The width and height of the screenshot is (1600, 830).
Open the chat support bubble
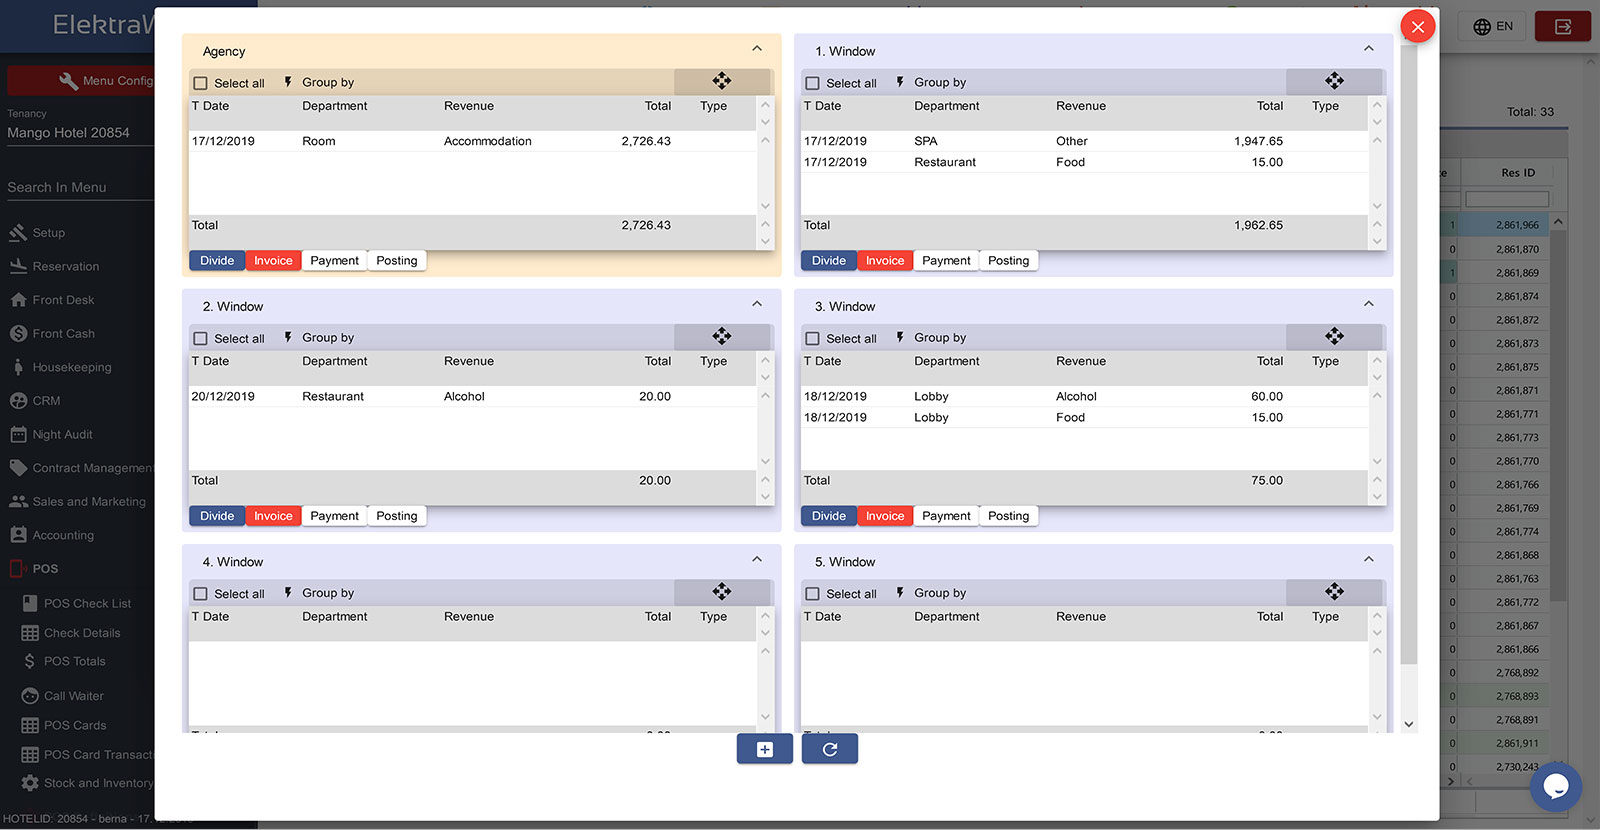(x=1556, y=787)
